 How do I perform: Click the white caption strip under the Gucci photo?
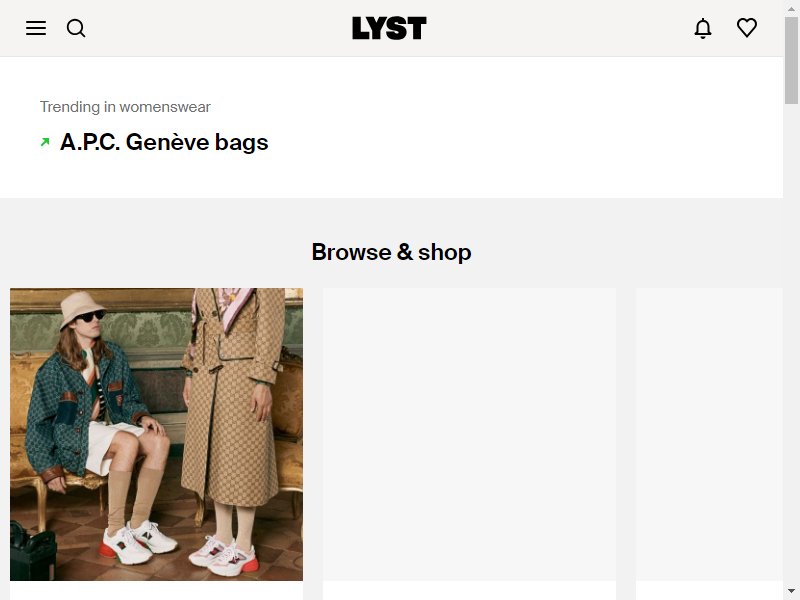coord(156,591)
